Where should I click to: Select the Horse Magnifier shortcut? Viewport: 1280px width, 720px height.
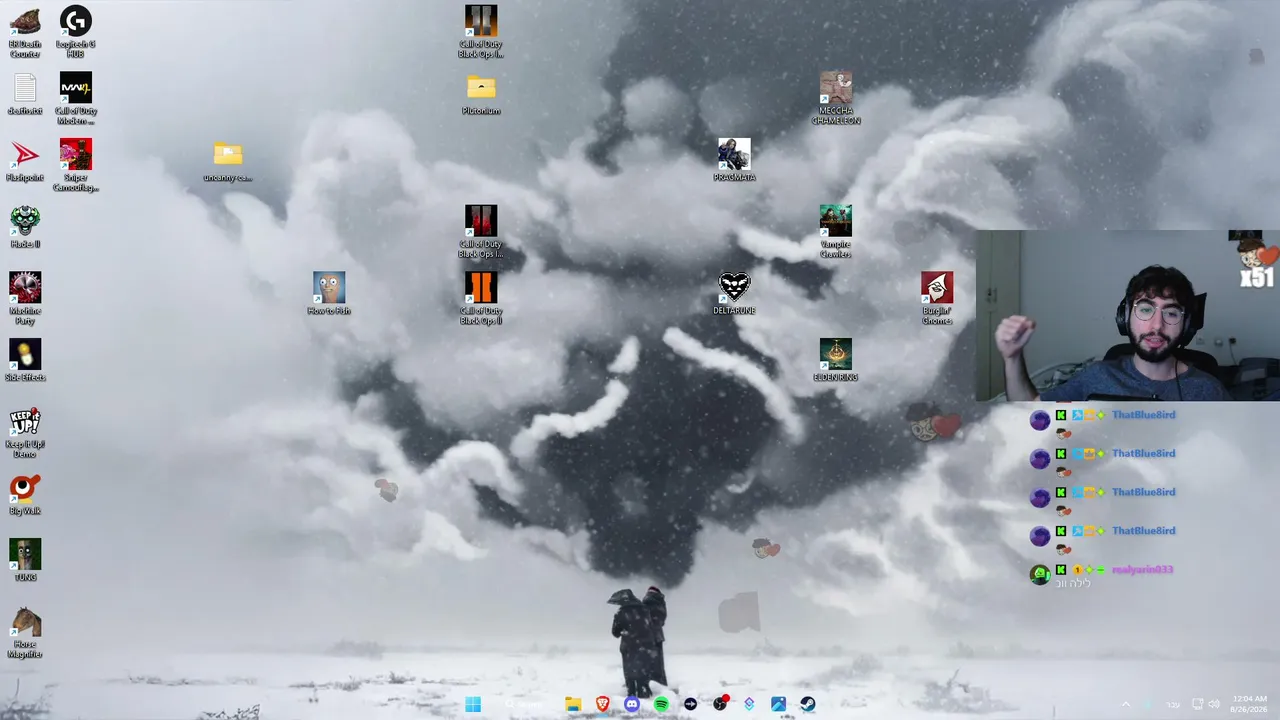coord(25,632)
